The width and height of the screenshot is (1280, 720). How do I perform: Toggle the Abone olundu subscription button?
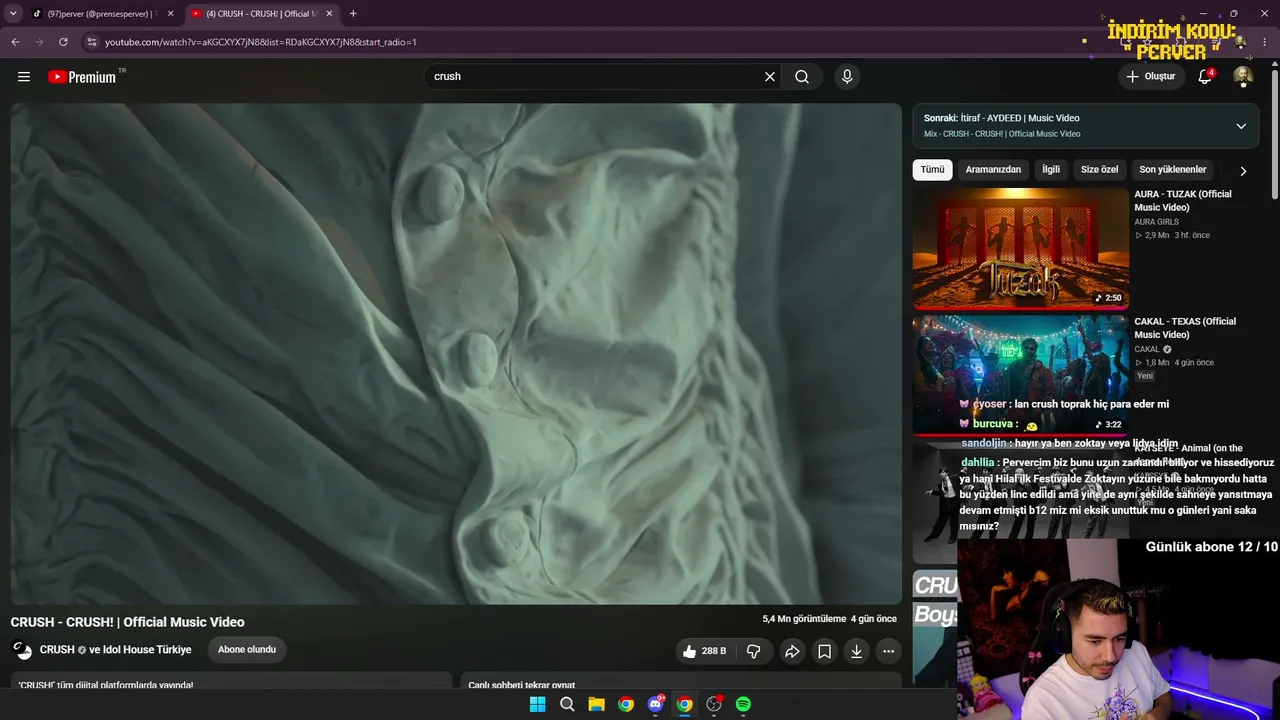pos(247,650)
